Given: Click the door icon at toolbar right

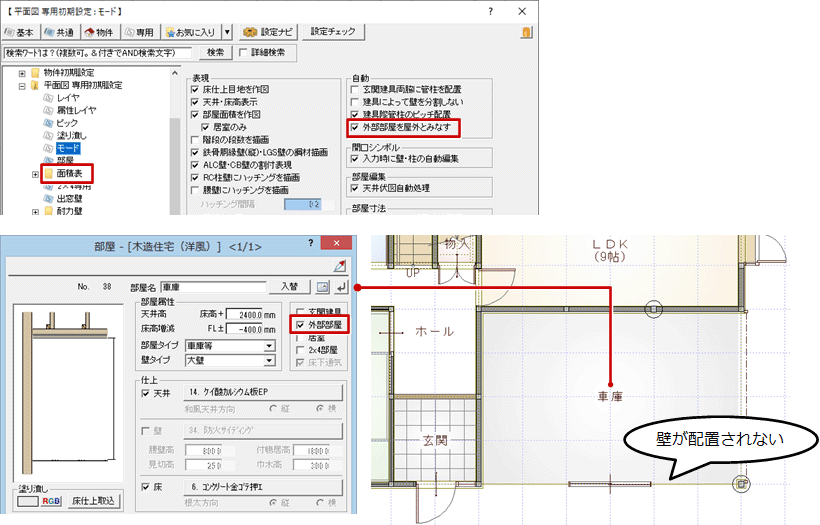Looking at the screenshot, I should click(x=524, y=32).
